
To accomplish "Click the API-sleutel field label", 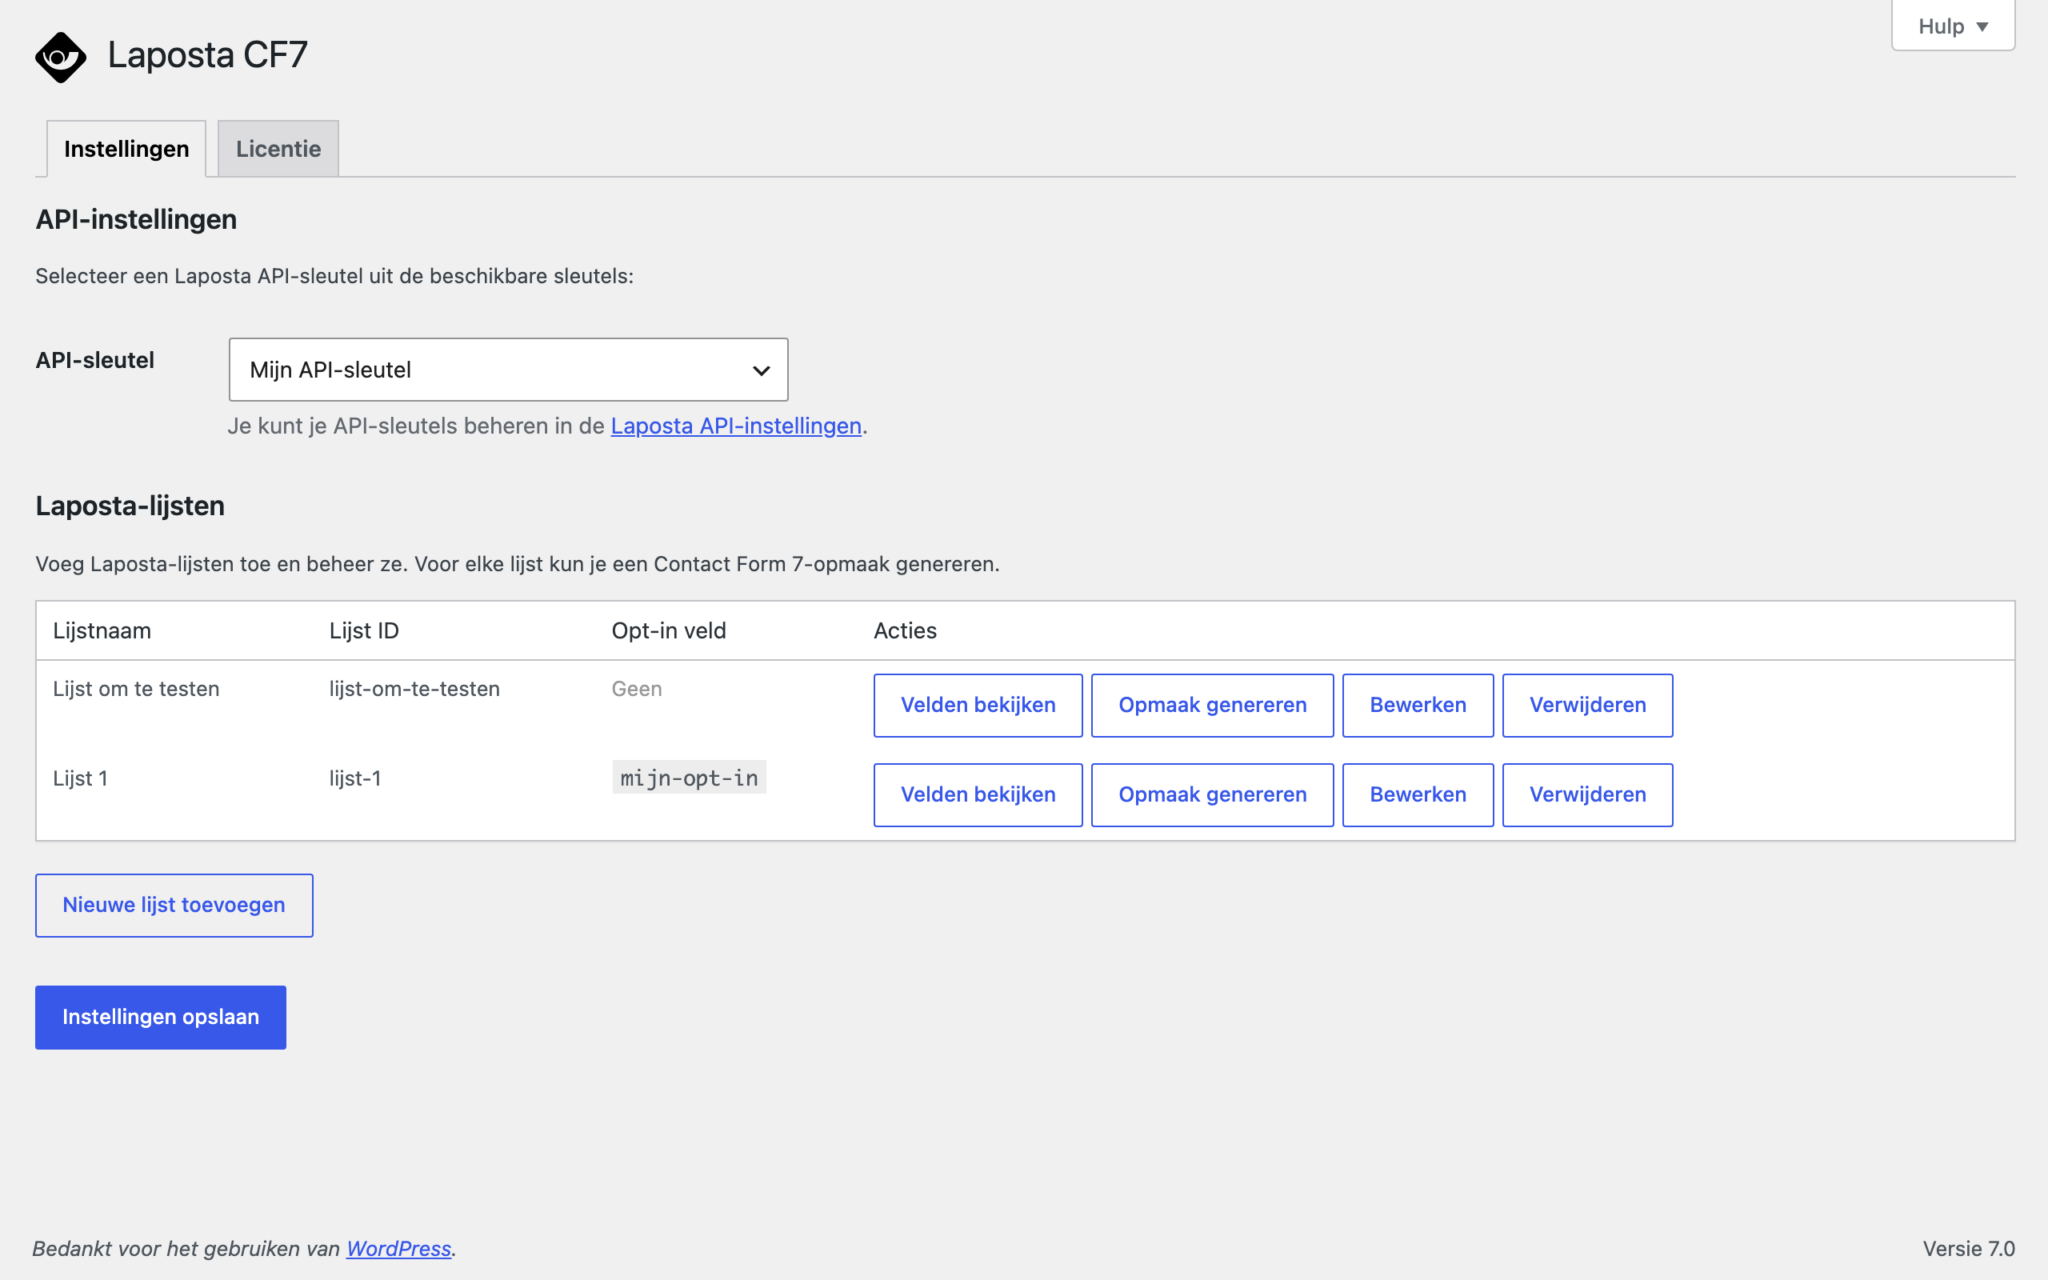I will pos(95,360).
